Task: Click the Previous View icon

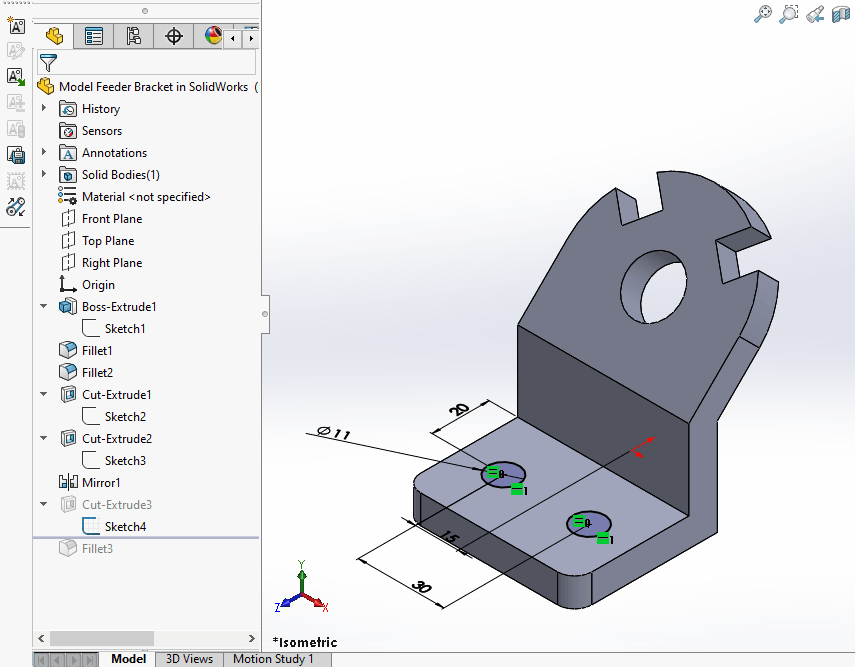Action: [814, 14]
